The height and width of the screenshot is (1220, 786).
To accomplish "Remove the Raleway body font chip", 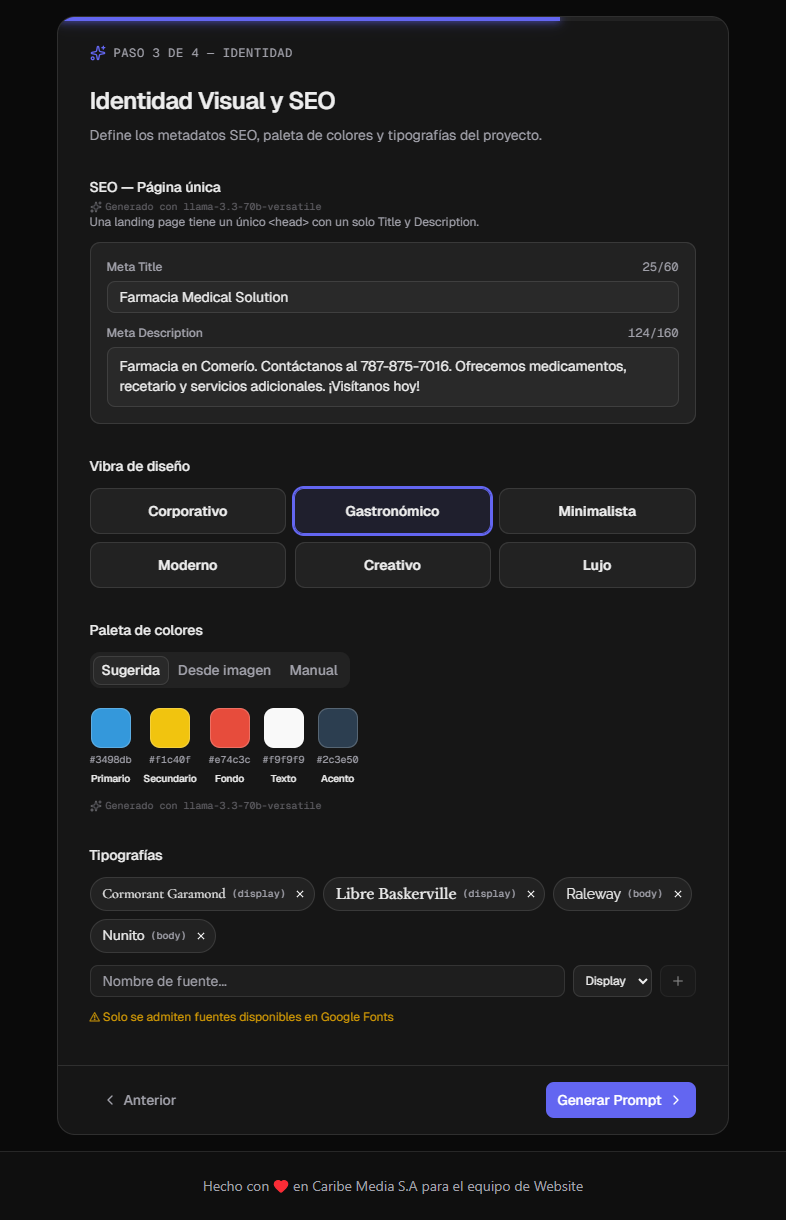I will pyautogui.click(x=678, y=894).
